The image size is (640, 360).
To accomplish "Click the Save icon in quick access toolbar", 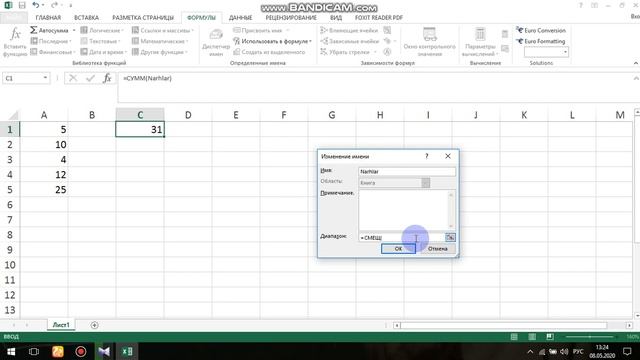I will [x=22, y=5].
